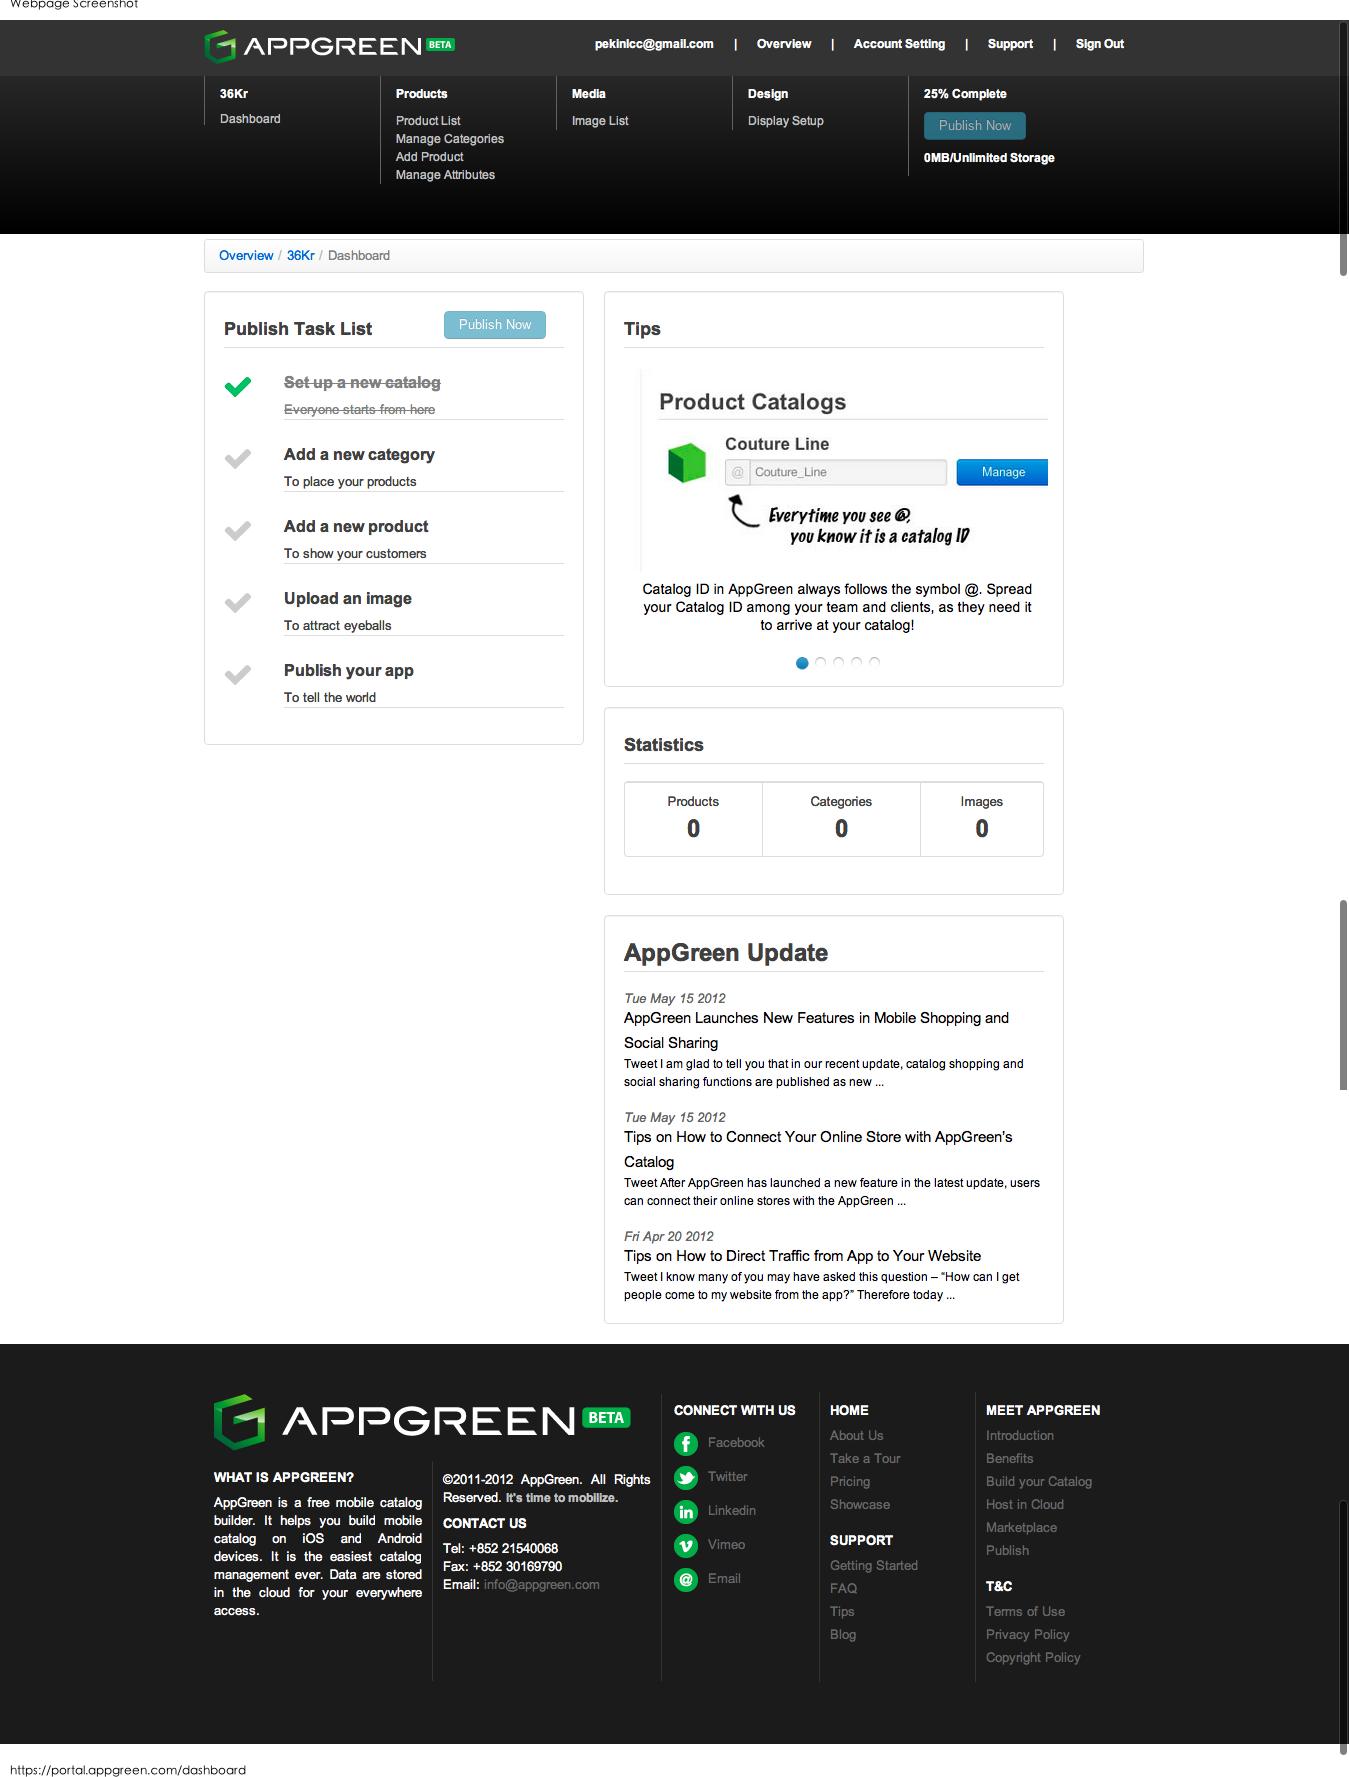Open Add Product menu item

(430, 157)
